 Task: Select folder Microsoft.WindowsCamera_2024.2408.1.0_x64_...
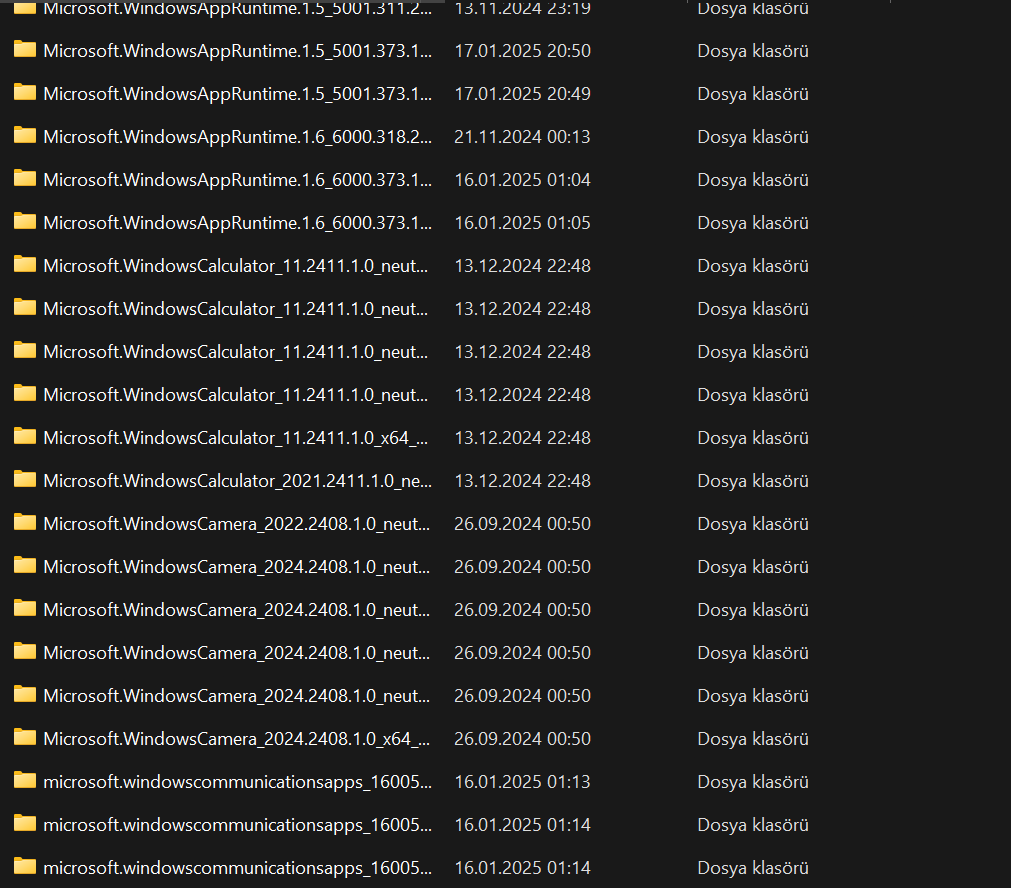[237, 739]
